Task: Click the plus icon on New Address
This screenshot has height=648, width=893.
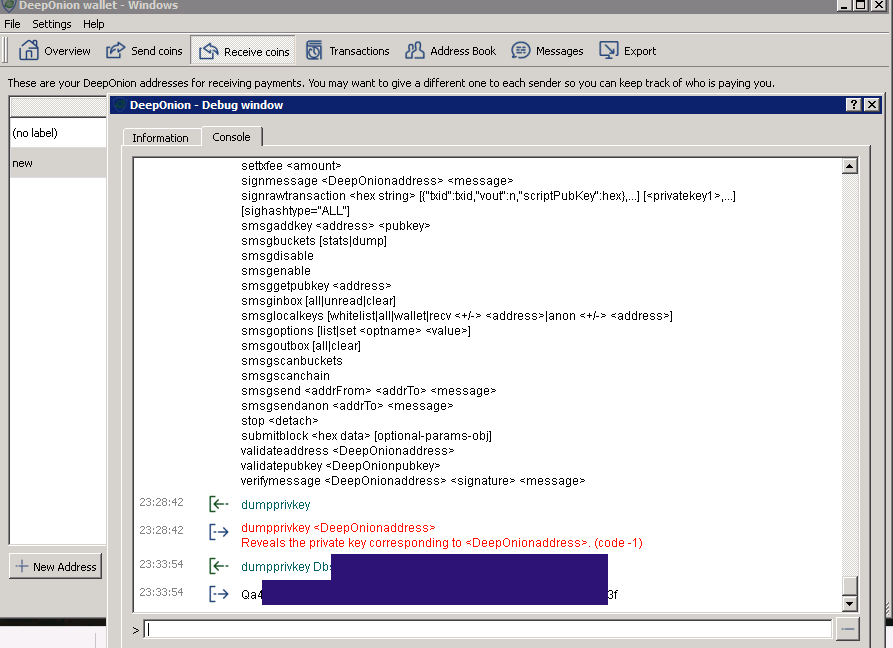Action: 22,567
